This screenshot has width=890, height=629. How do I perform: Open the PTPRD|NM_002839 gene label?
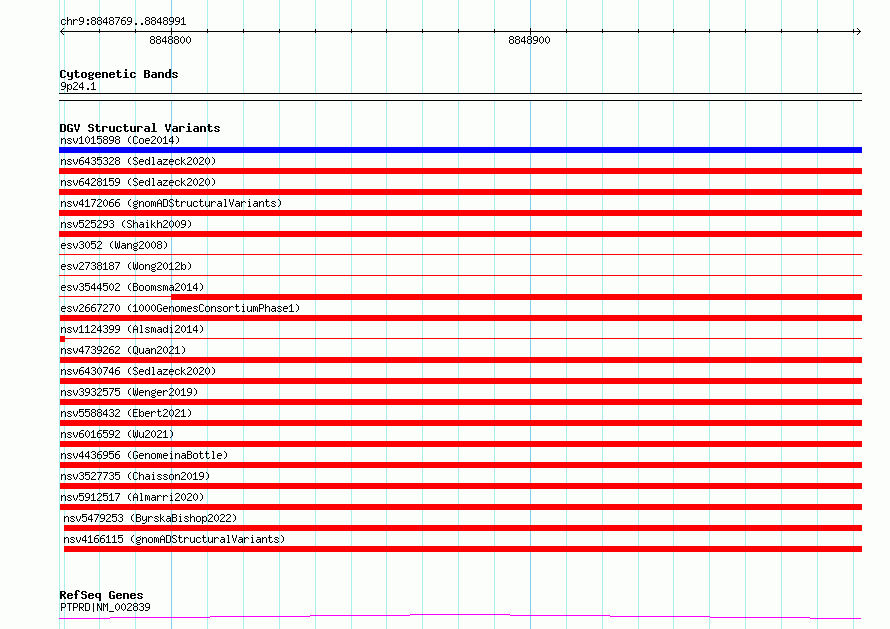(105, 607)
